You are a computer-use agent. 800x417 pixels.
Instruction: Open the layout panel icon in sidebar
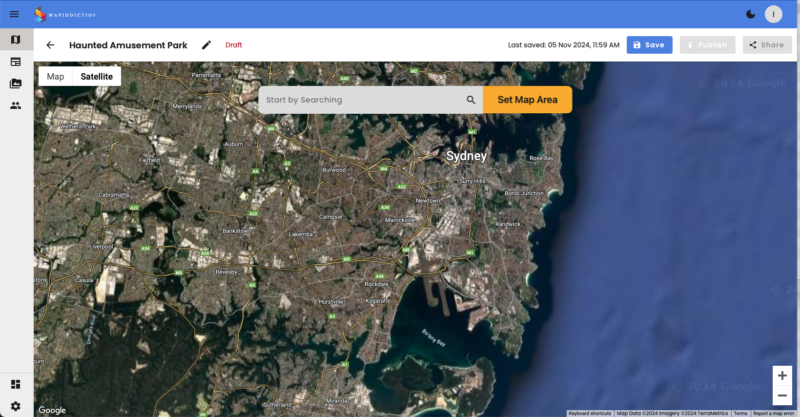point(15,62)
